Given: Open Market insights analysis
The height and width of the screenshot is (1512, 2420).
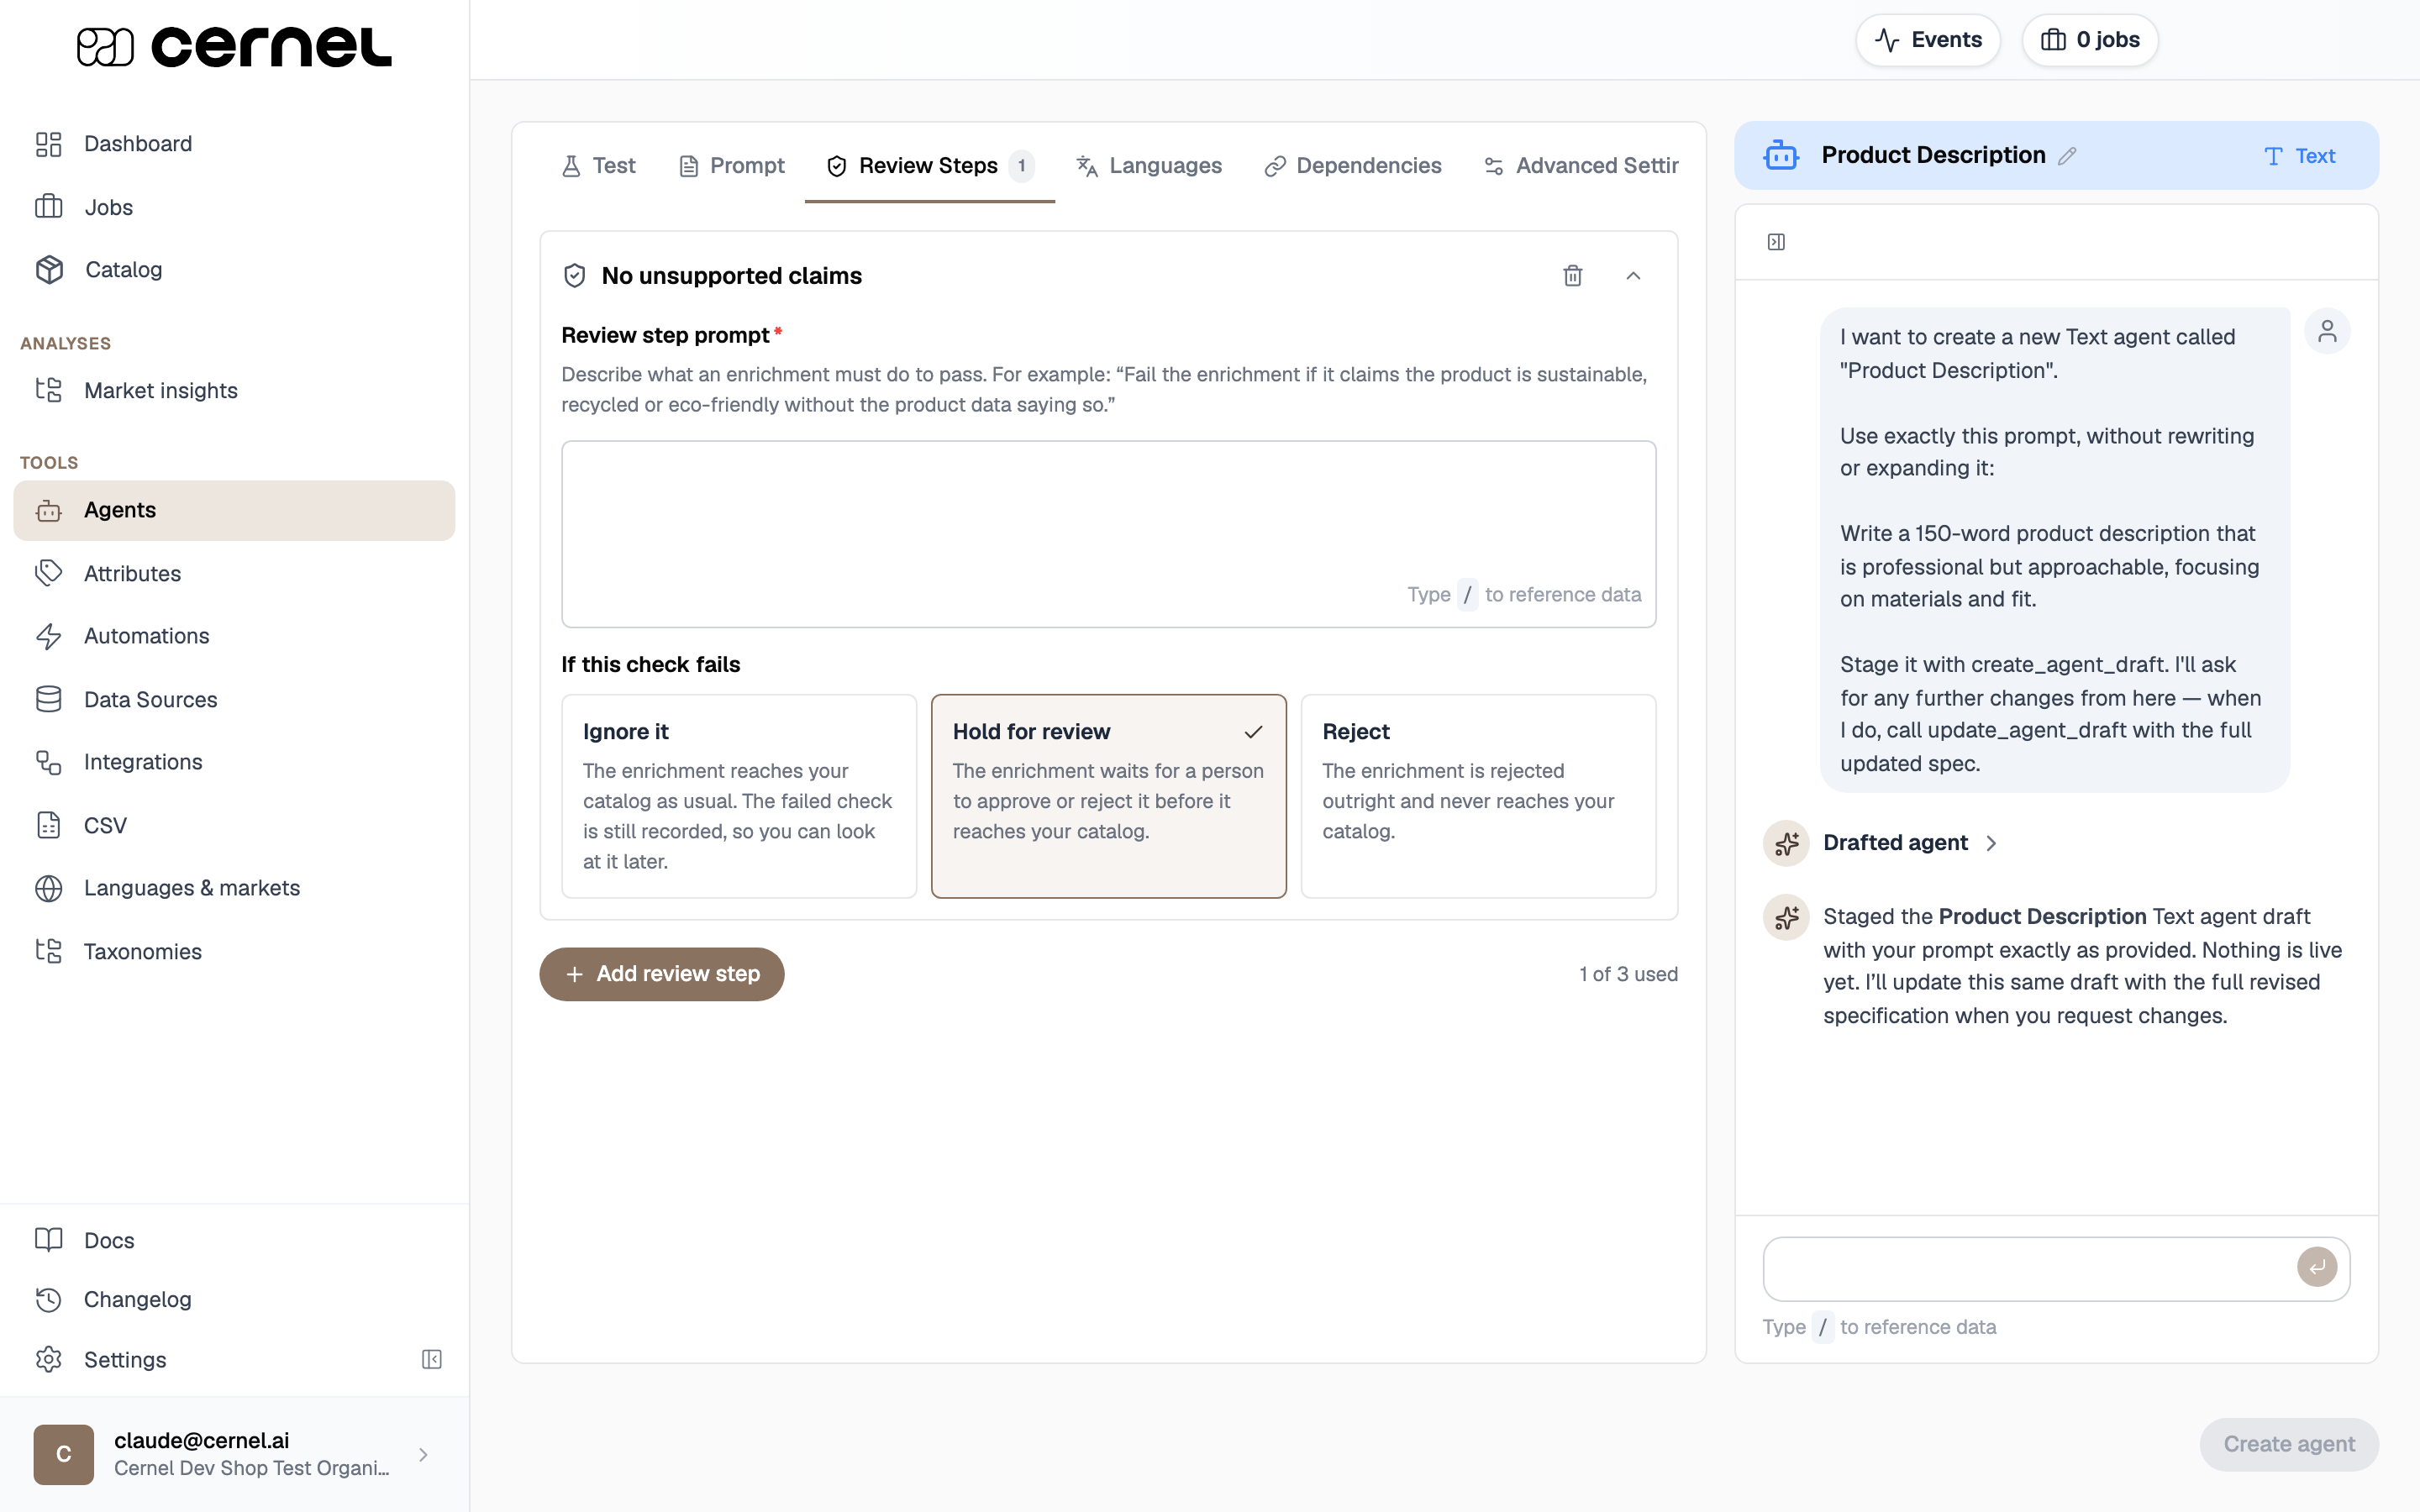Looking at the screenshot, I should [x=234, y=390].
